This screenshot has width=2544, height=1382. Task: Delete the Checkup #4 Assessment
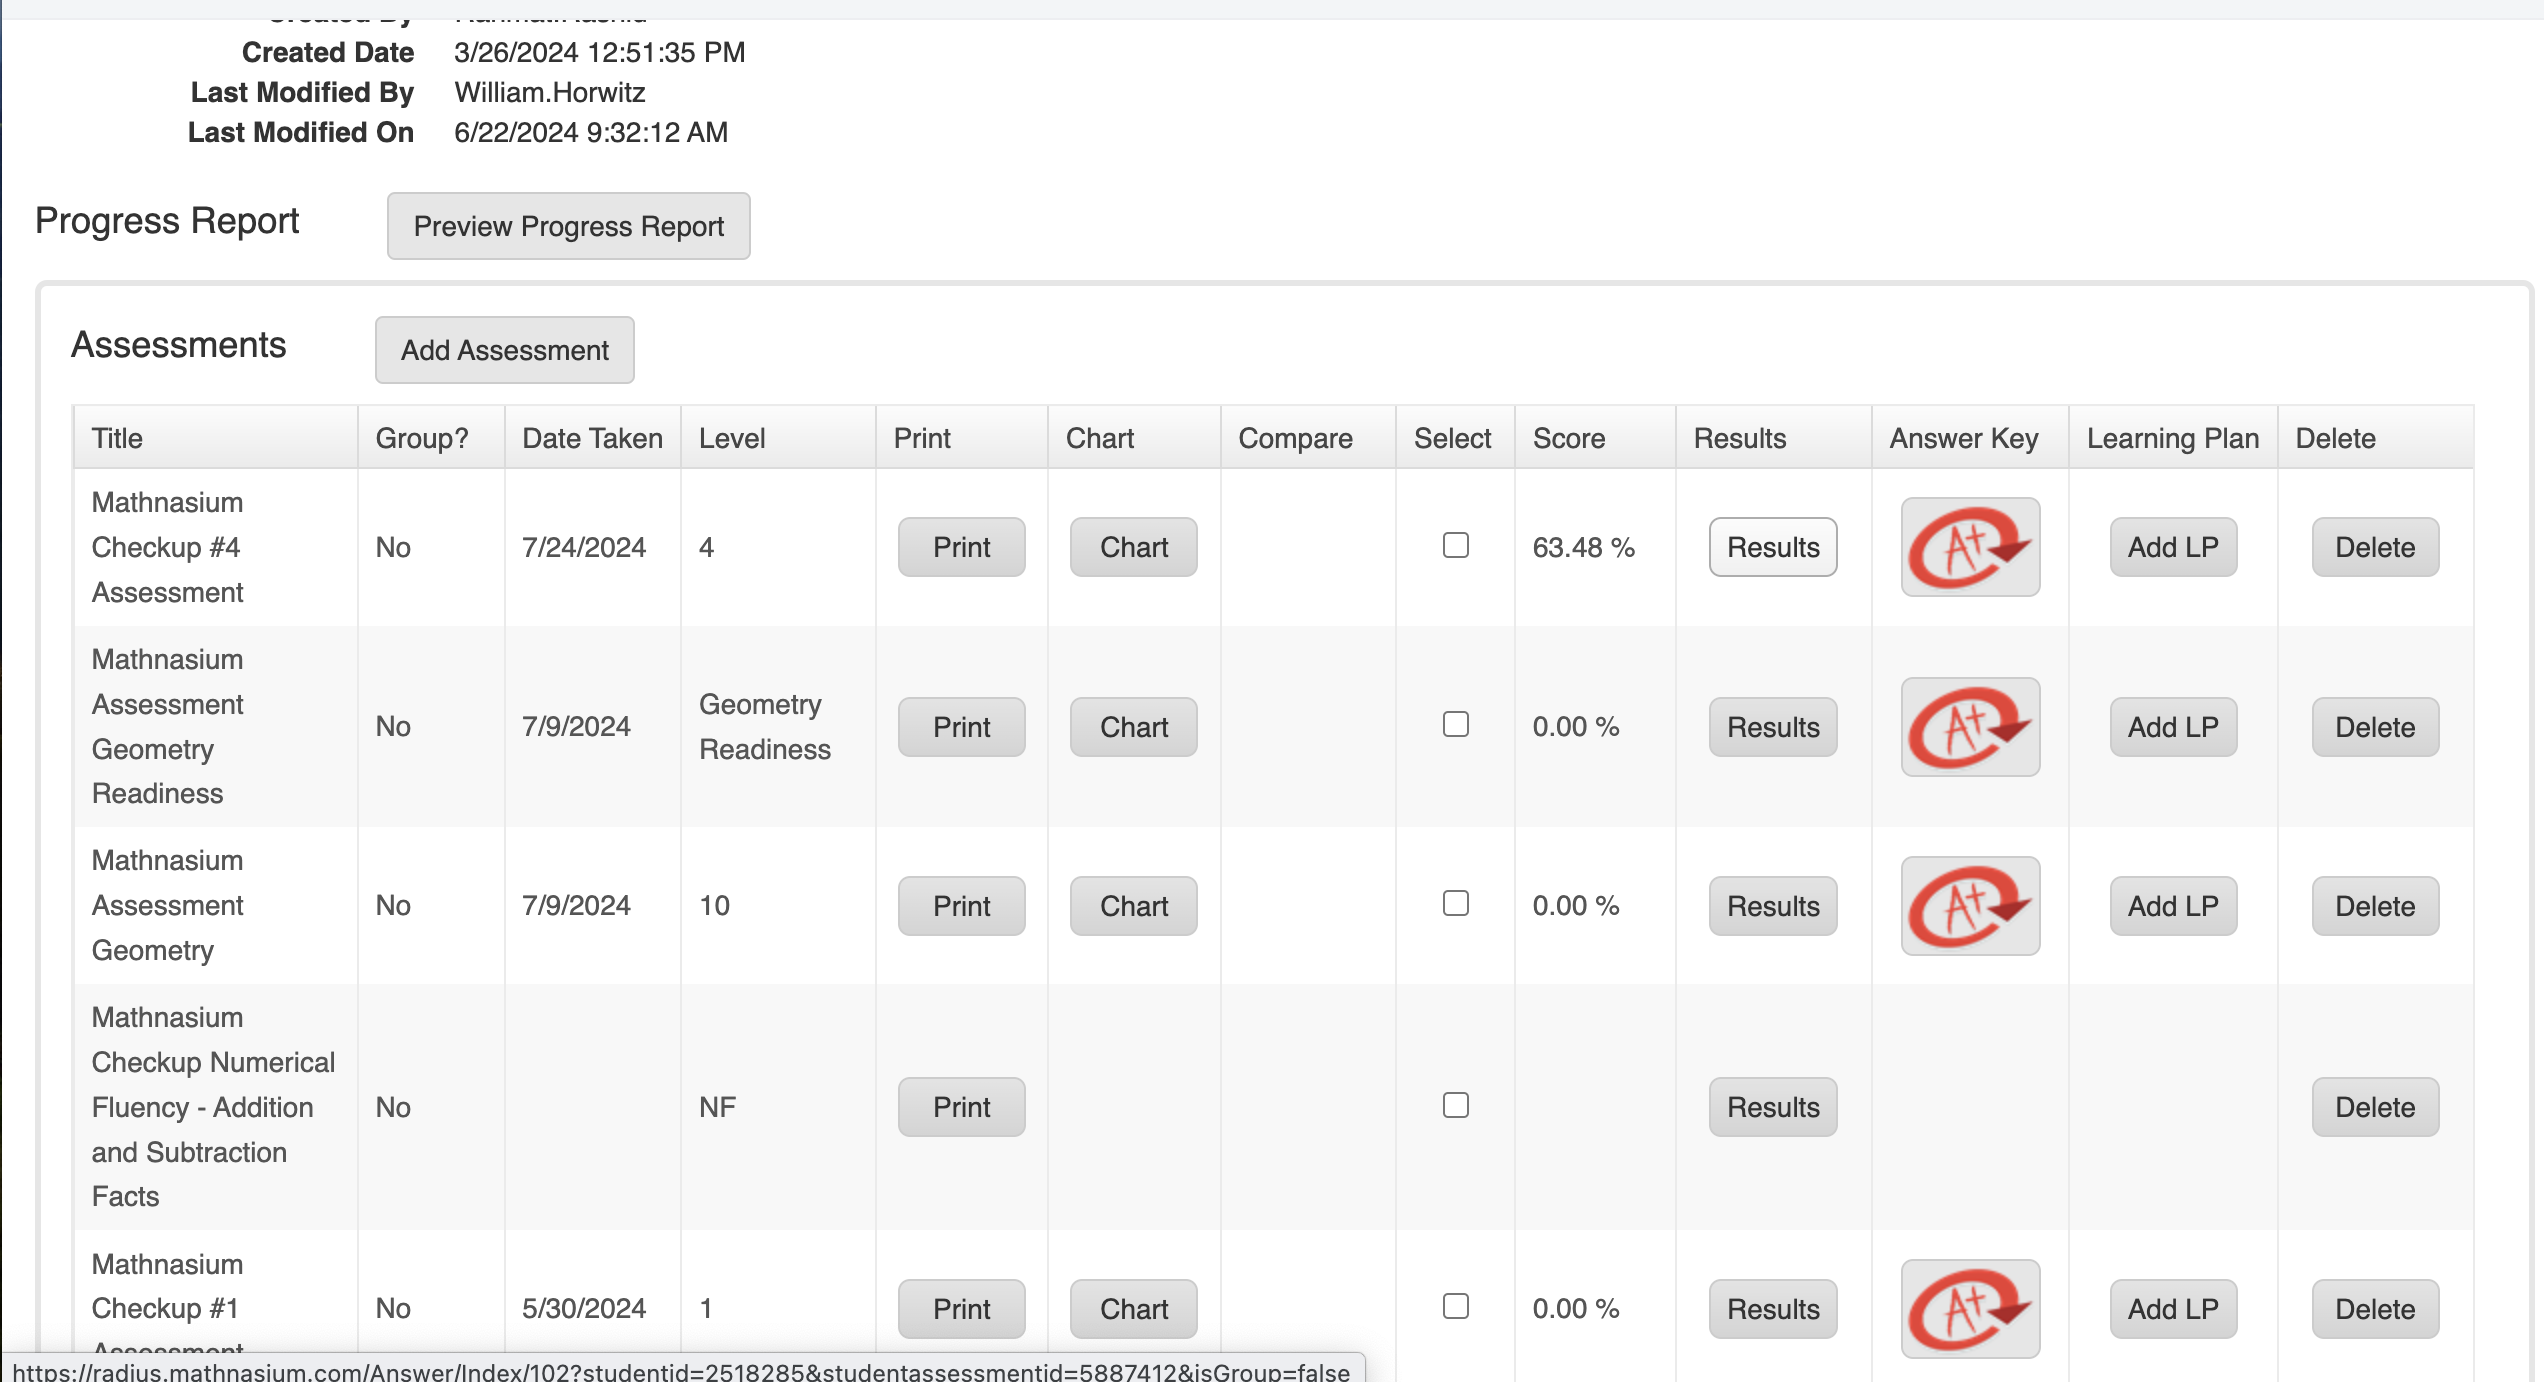(2375, 547)
